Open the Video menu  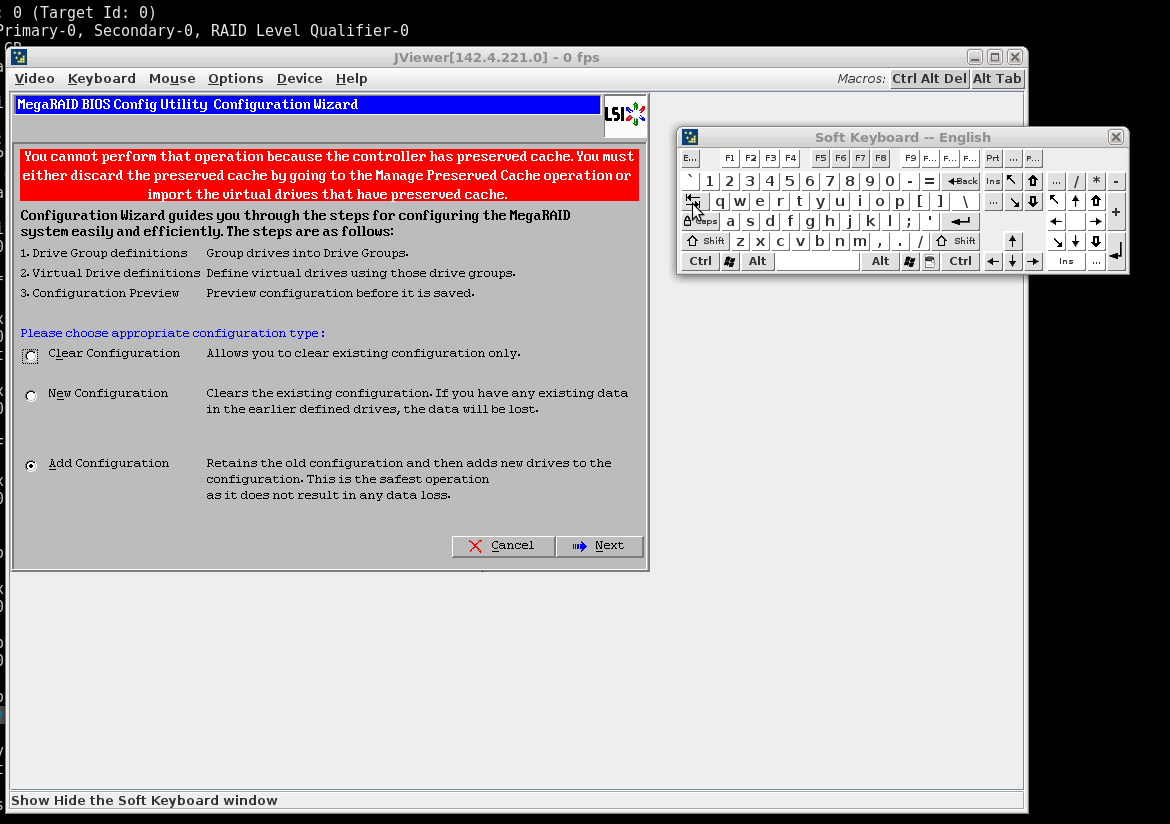(x=34, y=78)
